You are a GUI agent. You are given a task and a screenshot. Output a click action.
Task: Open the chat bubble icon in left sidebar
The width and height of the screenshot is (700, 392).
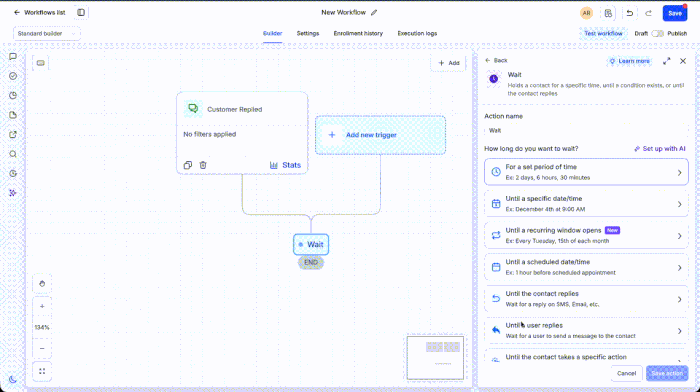coord(13,57)
